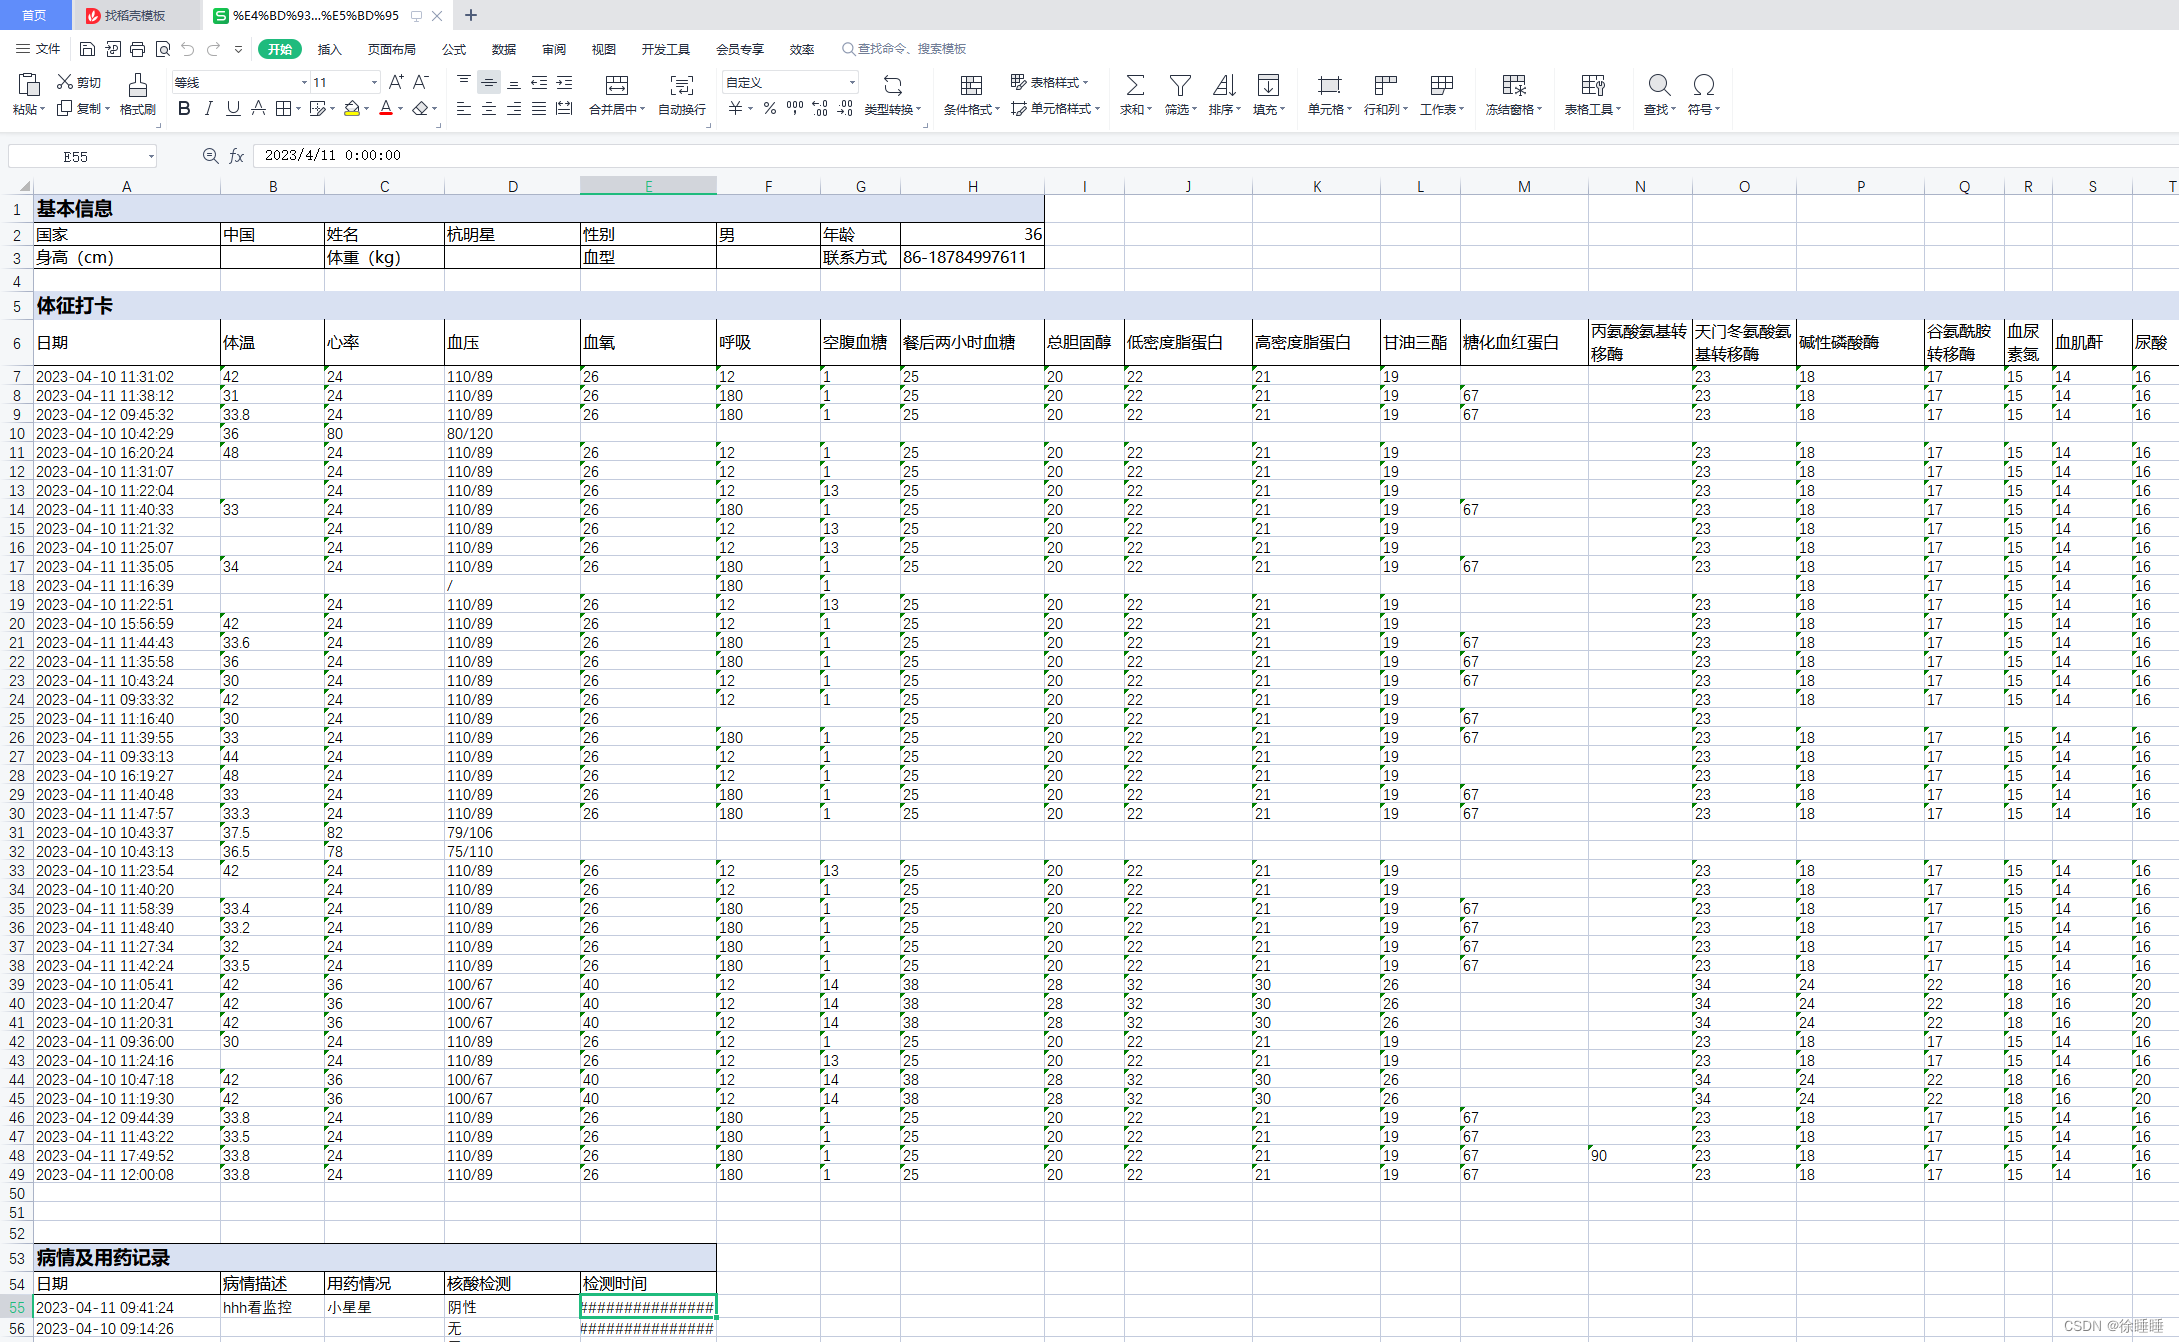Switch to the Review (审阅) tab

click(x=554, y=49)
